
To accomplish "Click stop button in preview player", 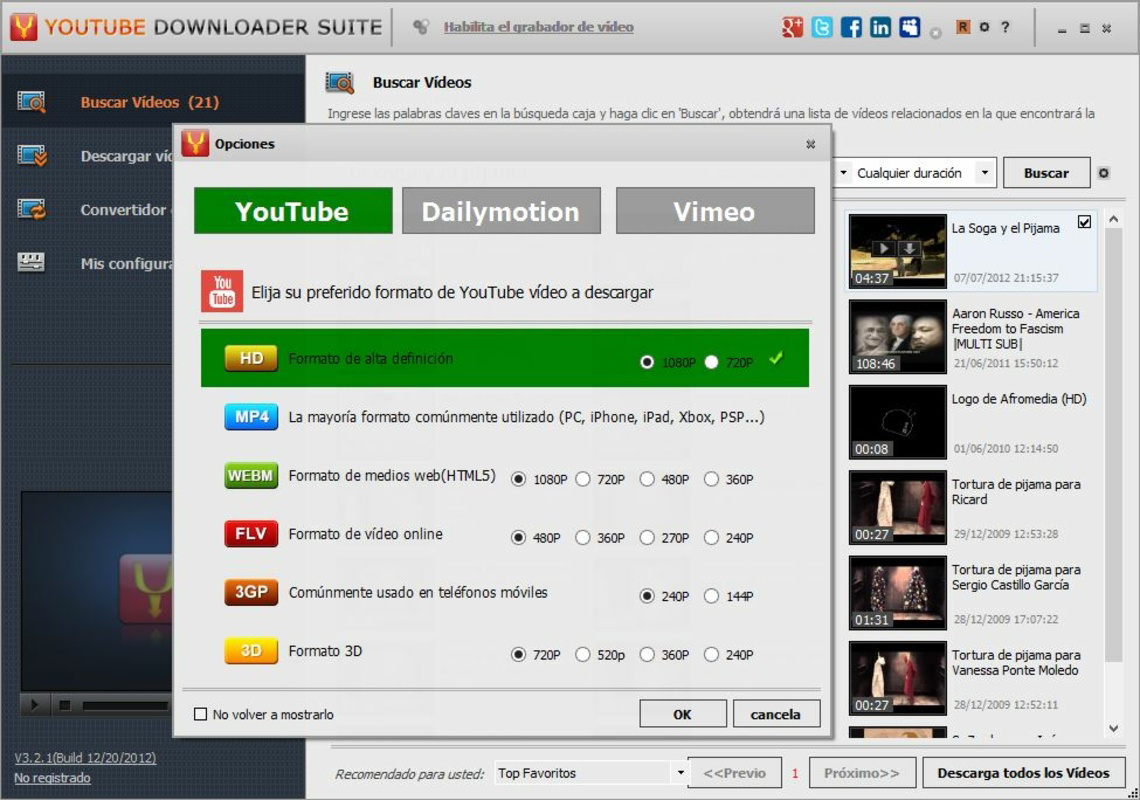I will [x=65, y=705].
